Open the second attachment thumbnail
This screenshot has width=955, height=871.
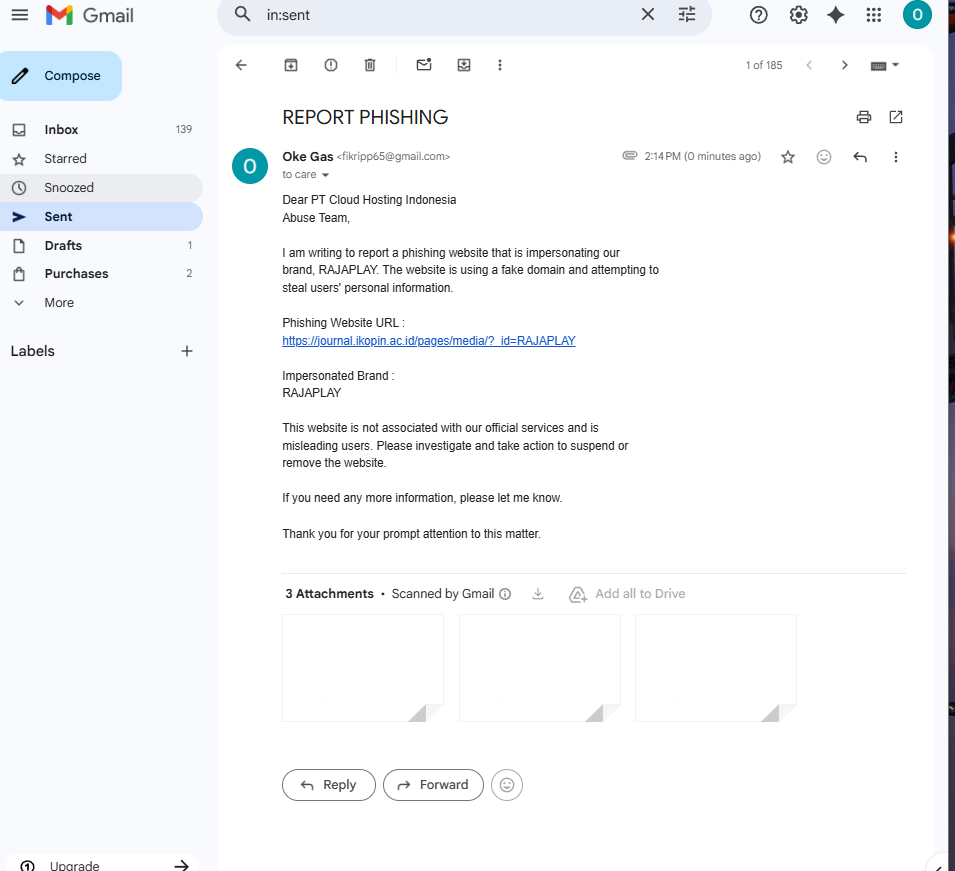pyautogui.click(x=540, y=668)
